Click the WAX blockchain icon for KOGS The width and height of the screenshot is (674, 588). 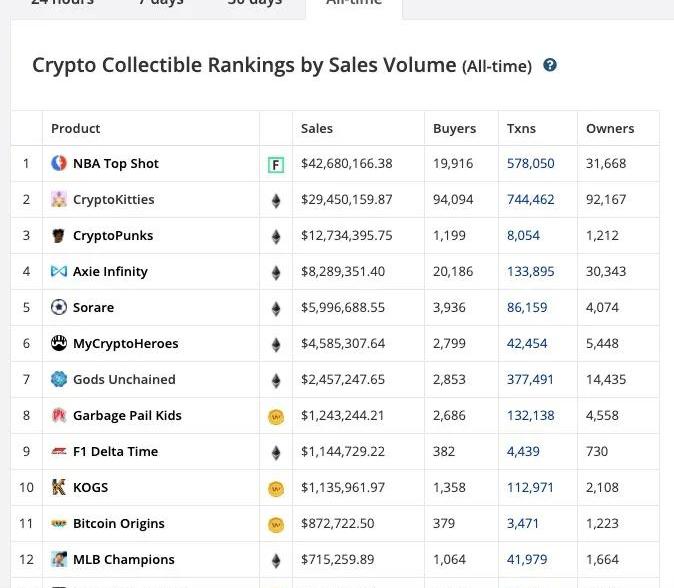276,488
